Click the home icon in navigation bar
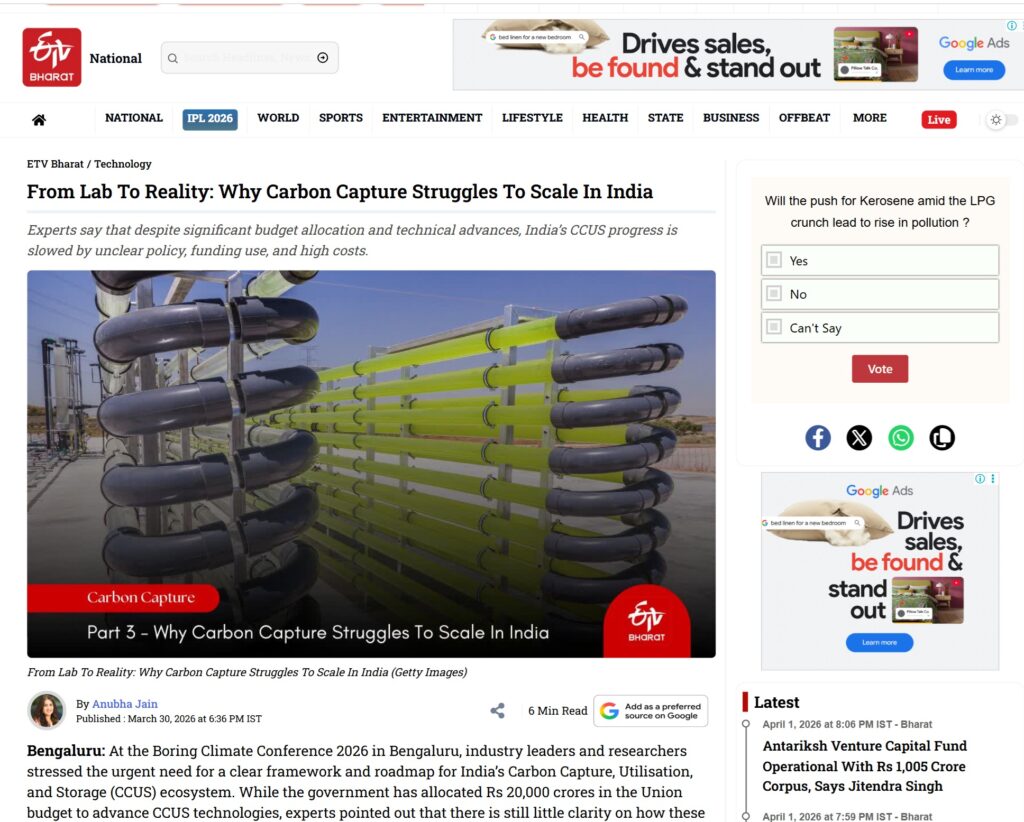The width and height of the screenshot is (1024, 822). (x=39, y=119)
